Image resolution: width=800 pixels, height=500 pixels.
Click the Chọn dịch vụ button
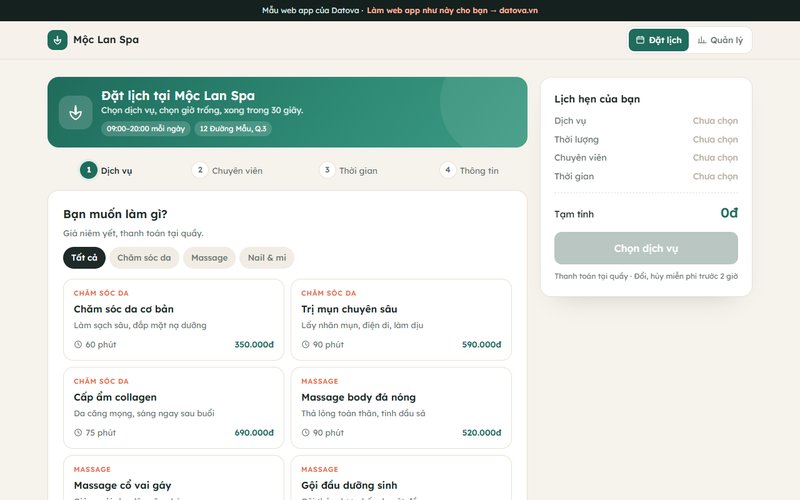pos(646,248)
